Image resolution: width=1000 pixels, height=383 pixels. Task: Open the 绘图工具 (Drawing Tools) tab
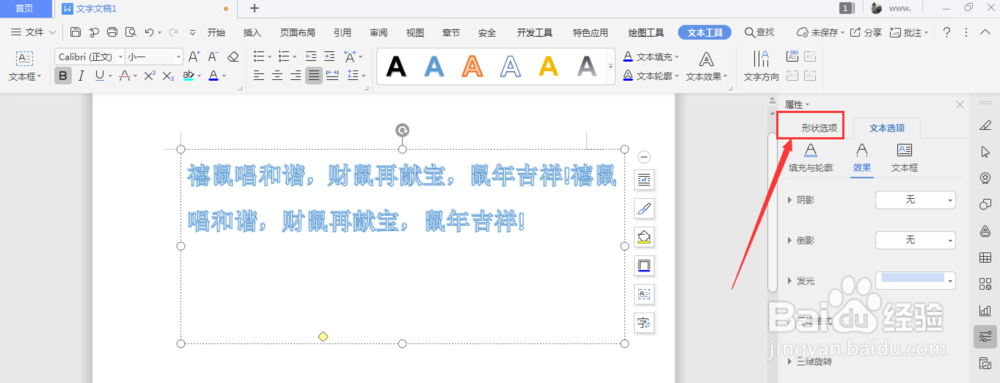pos(646,33)
